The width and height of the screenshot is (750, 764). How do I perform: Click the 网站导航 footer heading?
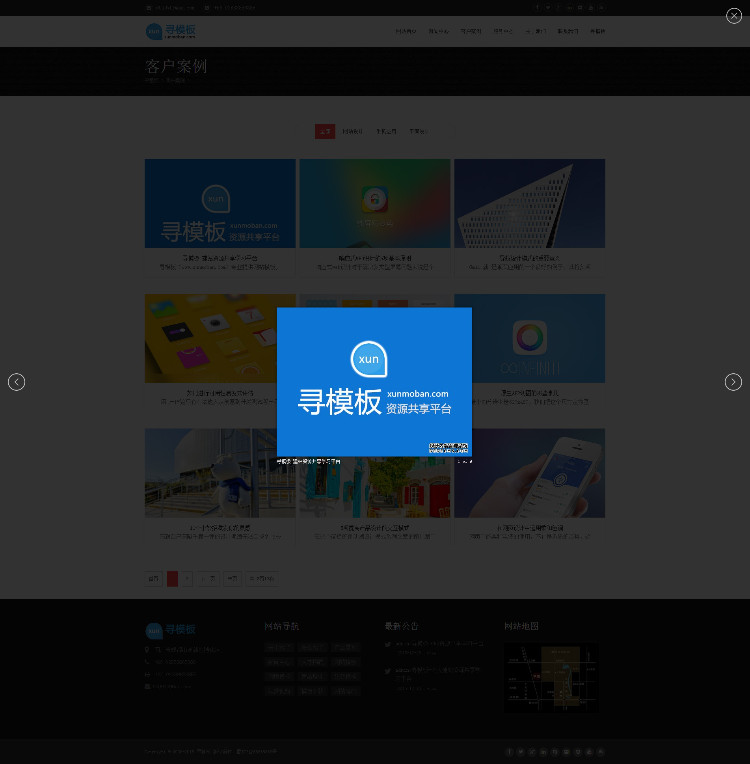(281, 626)
